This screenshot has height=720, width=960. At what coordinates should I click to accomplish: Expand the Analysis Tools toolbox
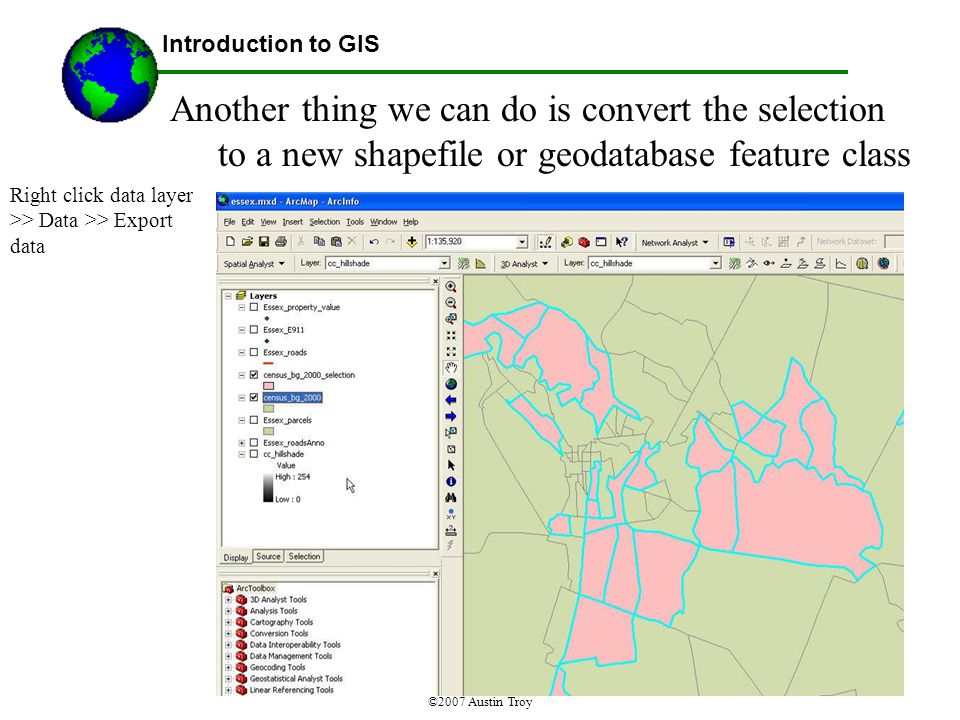pyautogui.click(x=228, y=611)
